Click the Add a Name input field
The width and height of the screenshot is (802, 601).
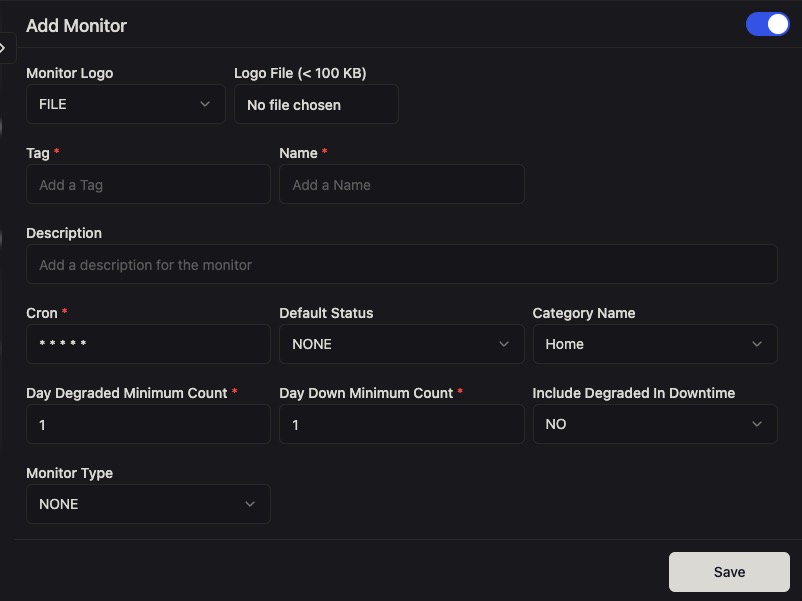click(401, 184)
